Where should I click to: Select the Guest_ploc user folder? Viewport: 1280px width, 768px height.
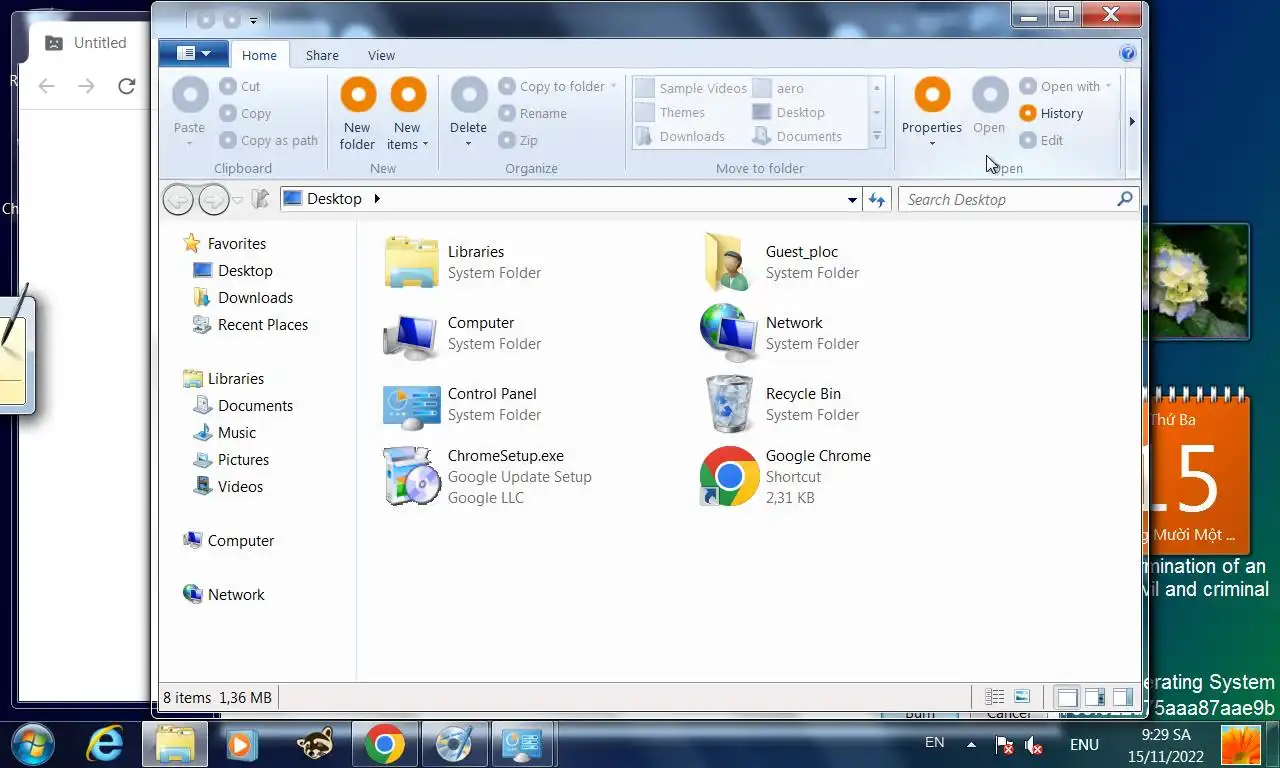pos(780,262)
